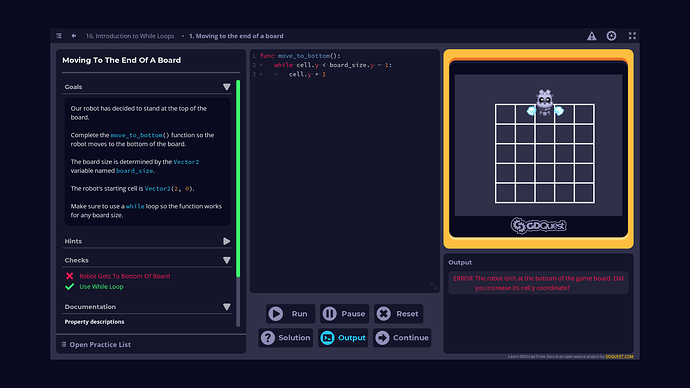Screen dimensions: 690x388
Task: Go back using the arrow icon
Action: pos(73,36)
